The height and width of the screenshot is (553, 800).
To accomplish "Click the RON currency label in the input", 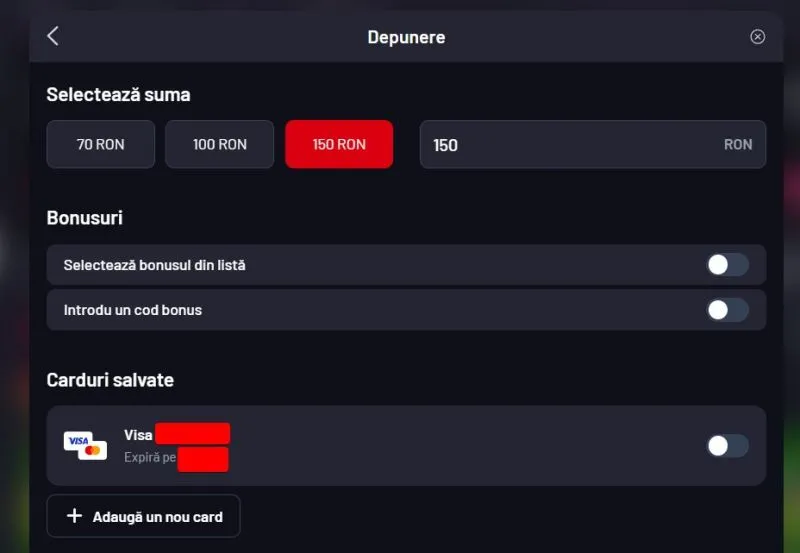I will pyautogui.click(x=738, y=144).
